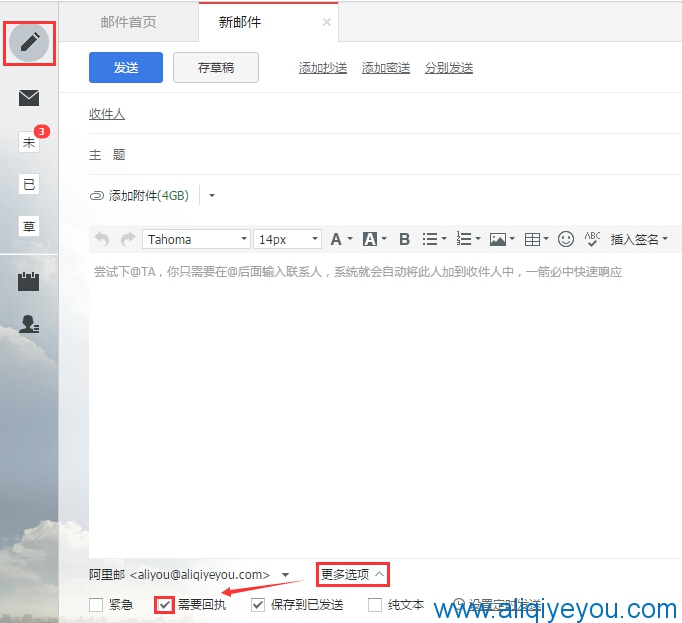Click the paperclip attachment icon
Image resolution: width=682 pixels, height=623 pixels.
coord(97,196)
